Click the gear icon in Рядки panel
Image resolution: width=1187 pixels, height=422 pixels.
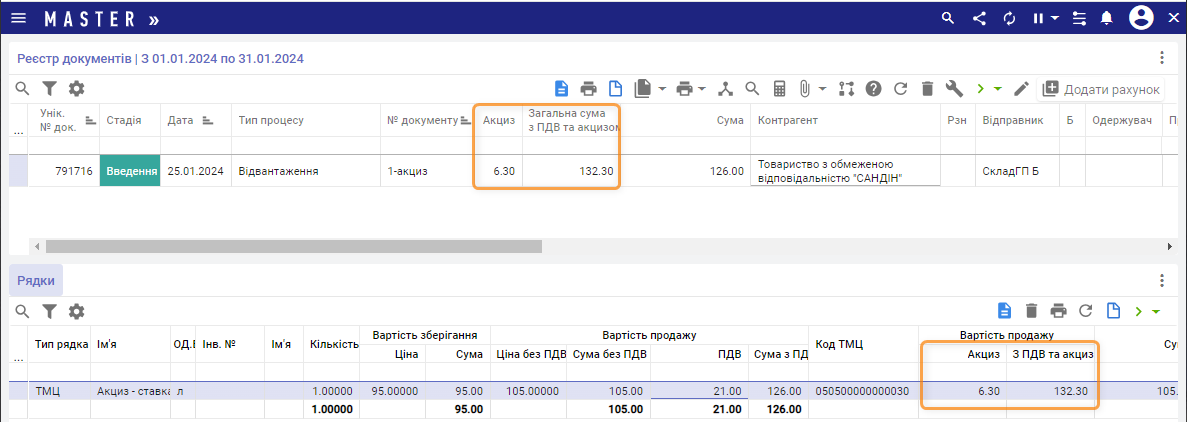pyautogui.click(x=76, y=311)
